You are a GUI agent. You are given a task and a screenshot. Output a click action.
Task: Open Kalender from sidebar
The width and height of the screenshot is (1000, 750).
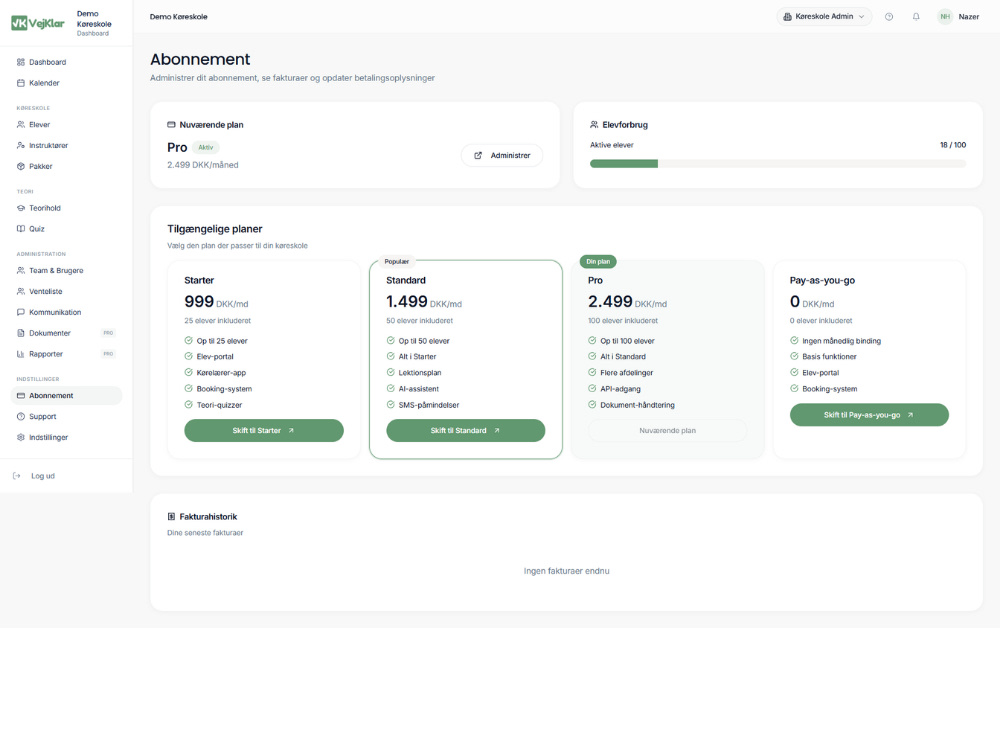pyautogui.click(x=66, y=83)
